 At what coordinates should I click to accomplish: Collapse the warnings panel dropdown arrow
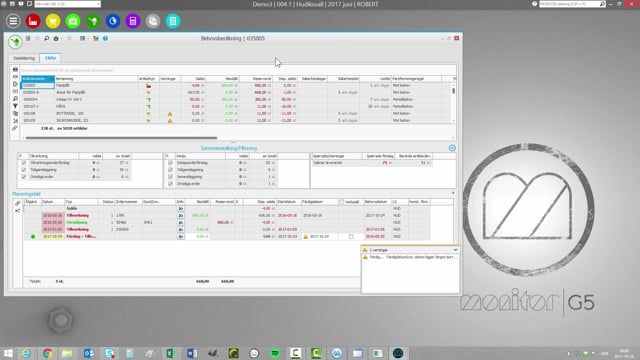pyautogui.click(x=456, y=250)
